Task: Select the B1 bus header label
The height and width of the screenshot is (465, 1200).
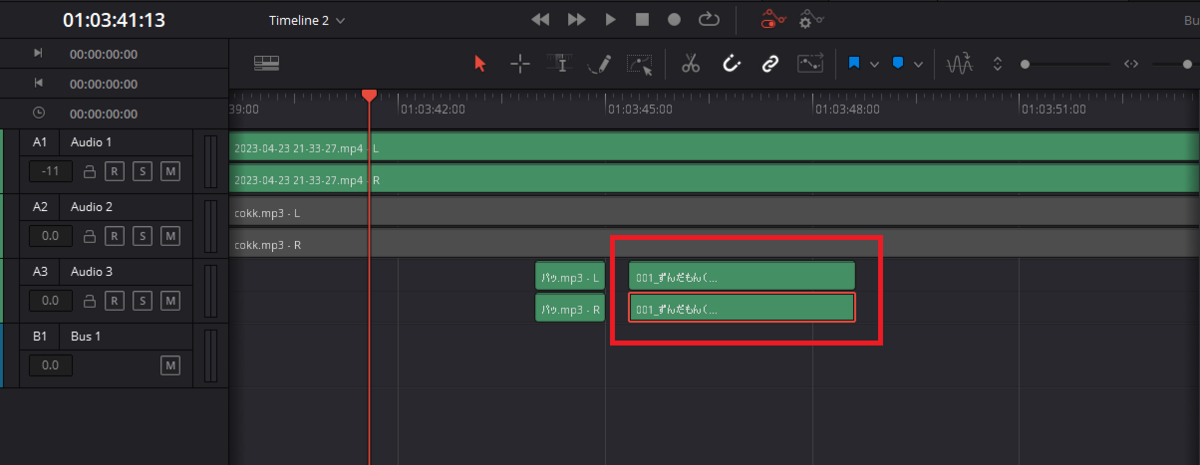Action: (40, 336)
